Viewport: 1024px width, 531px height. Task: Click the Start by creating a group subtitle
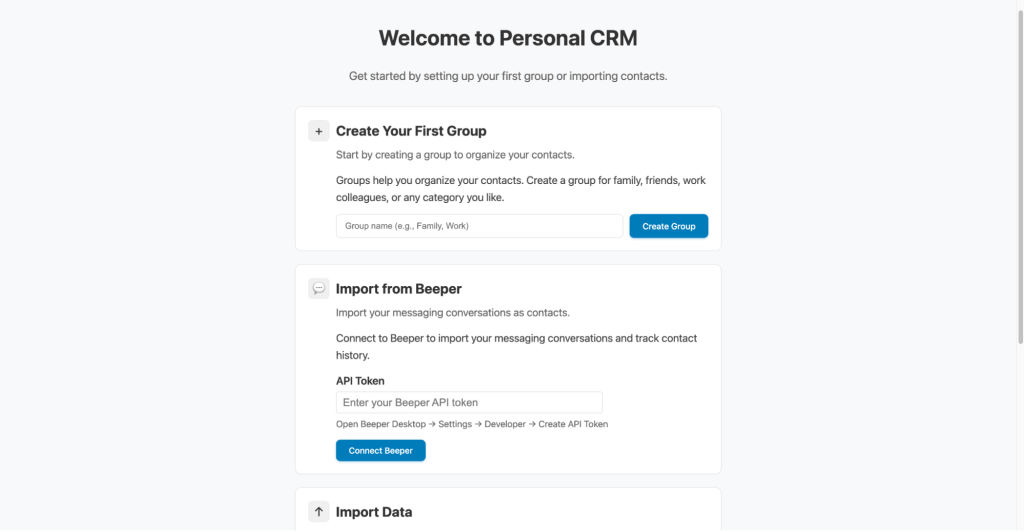click(455, 155)
